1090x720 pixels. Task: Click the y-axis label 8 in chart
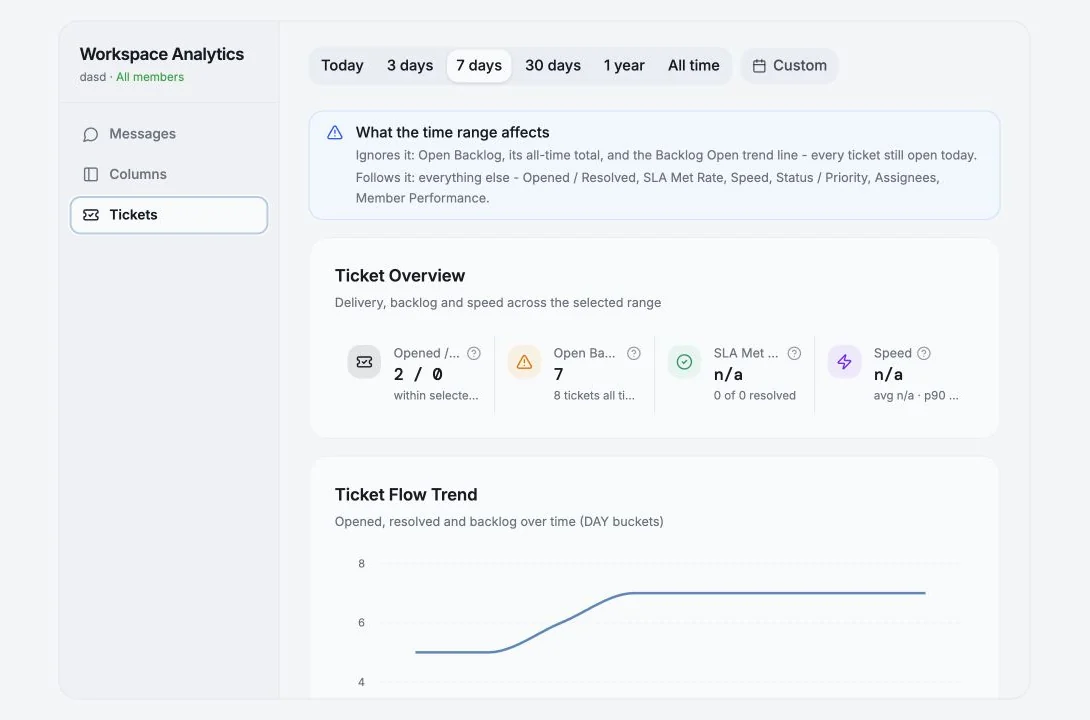361,564
